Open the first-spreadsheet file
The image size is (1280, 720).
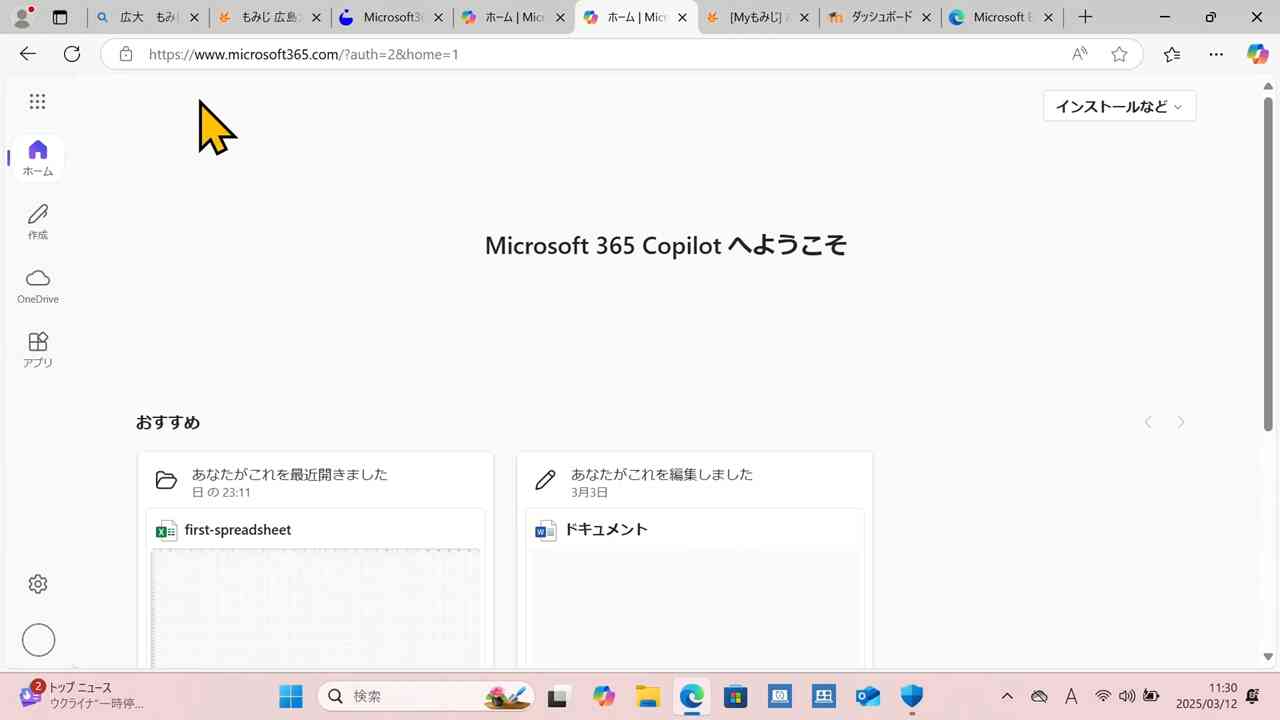coord(238,530)
